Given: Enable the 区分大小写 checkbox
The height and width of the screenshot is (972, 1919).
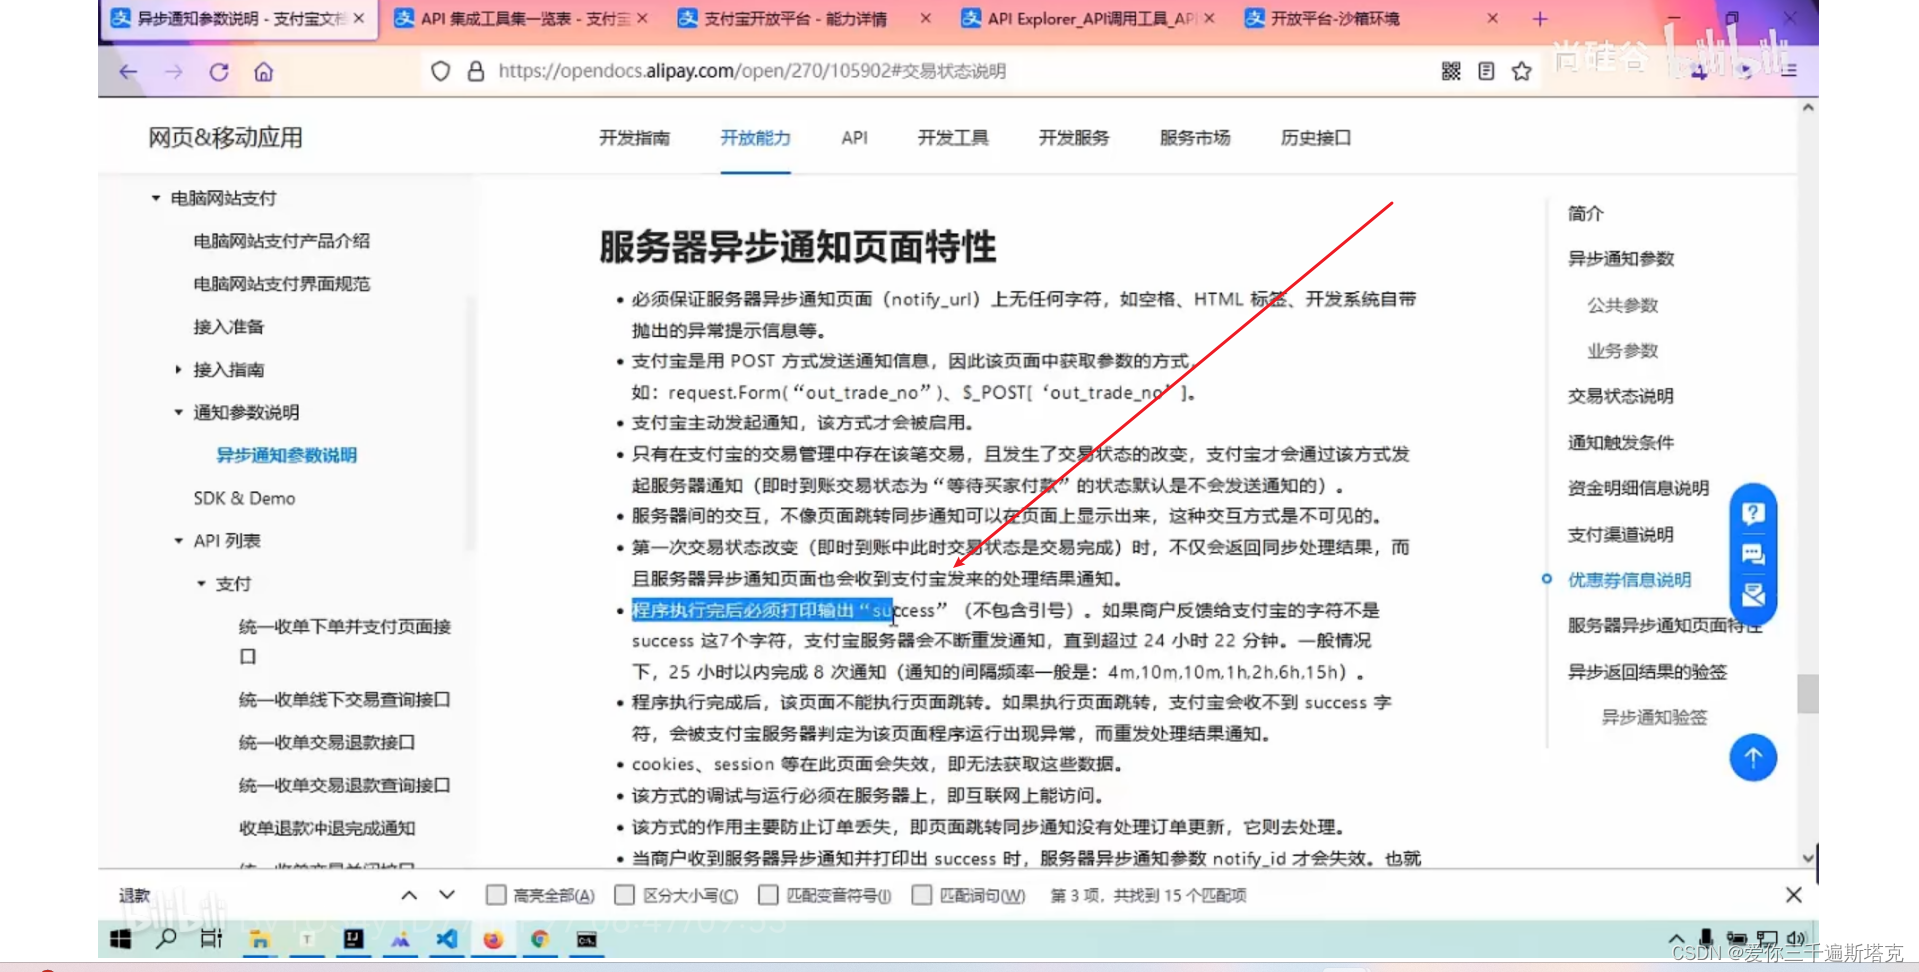Looking at the screenshot, I should click(x=625, y=895).
